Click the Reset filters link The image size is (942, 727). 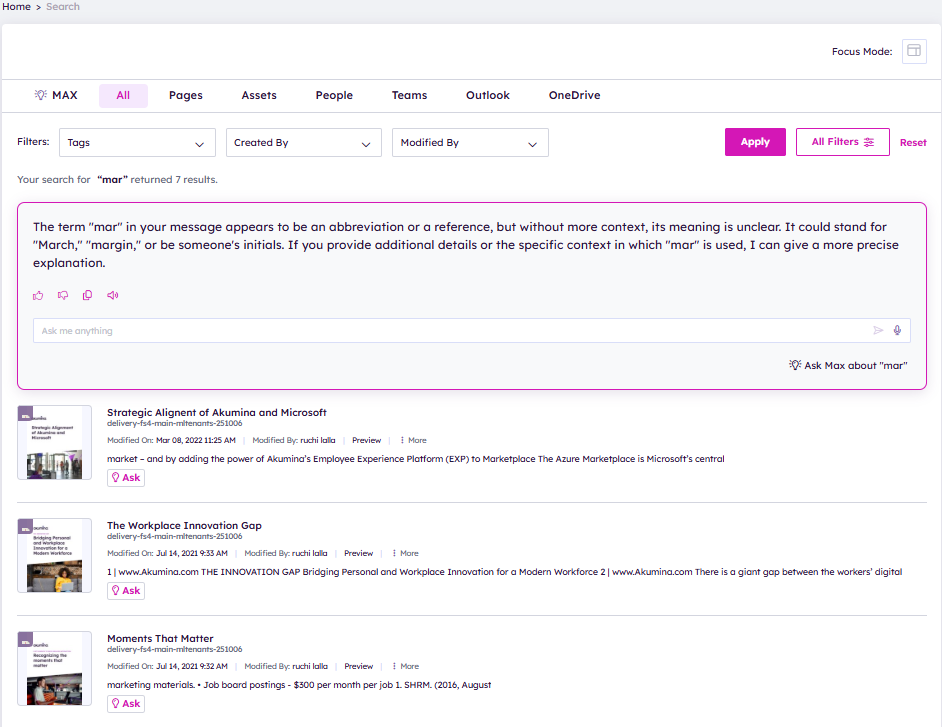pyautogui.click(x=913, y=143)
